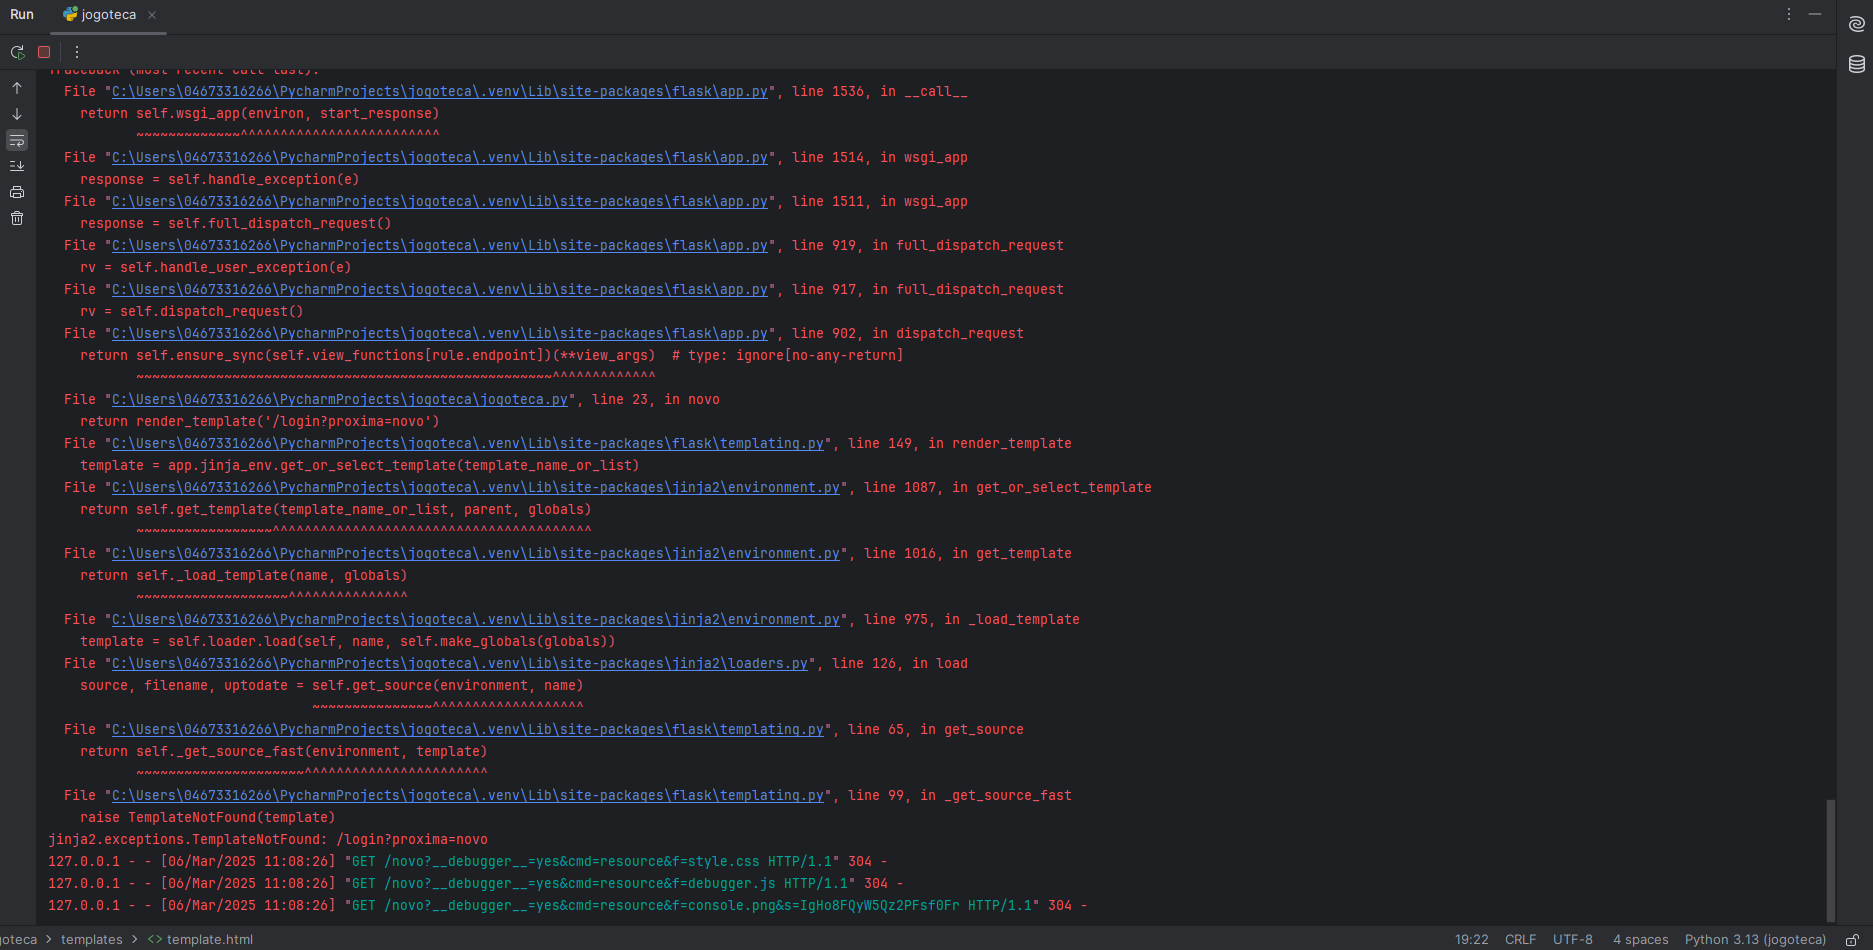Click the TemplateNotFound exception message line

pos(268,840)
